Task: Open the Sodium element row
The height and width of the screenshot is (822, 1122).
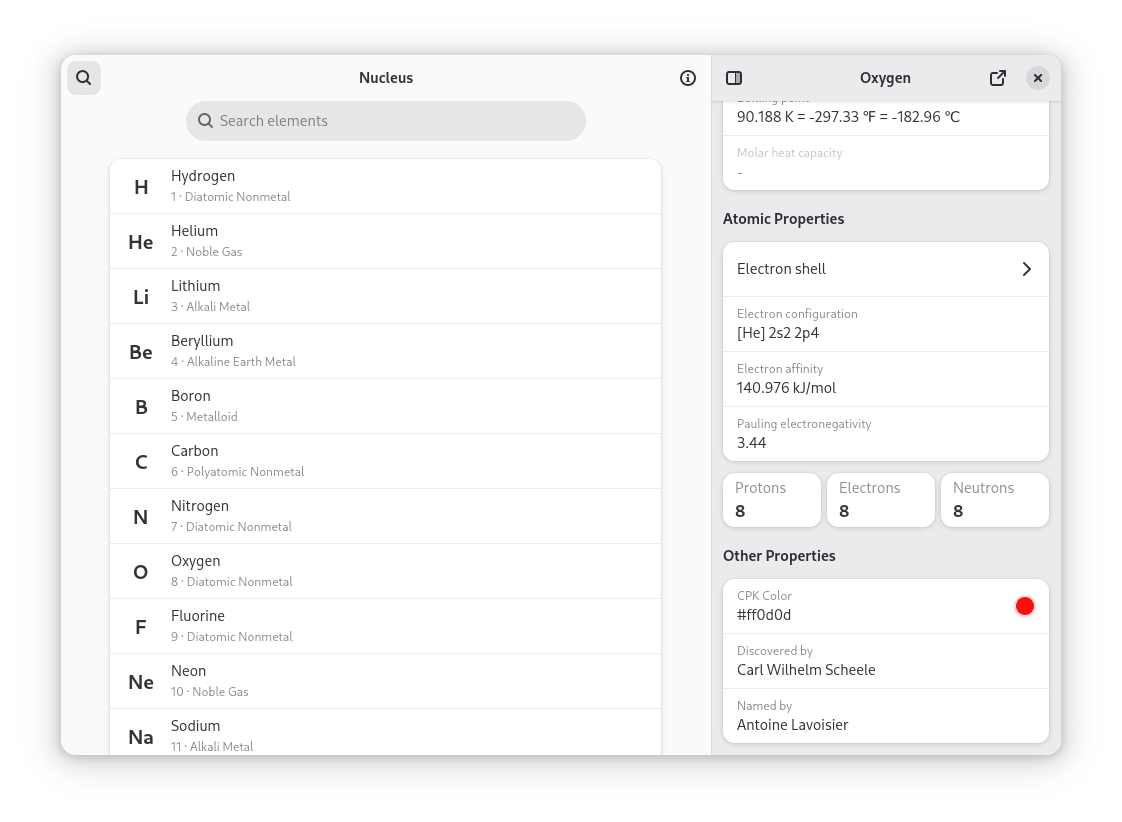Action: (x=385, y=734)
